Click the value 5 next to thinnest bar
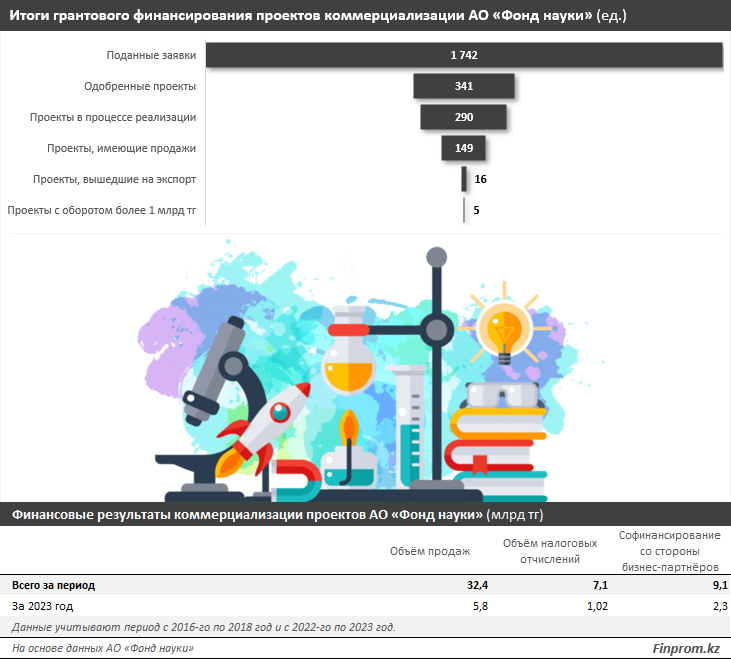Screen dimensions: 731x659 (476, 210)
